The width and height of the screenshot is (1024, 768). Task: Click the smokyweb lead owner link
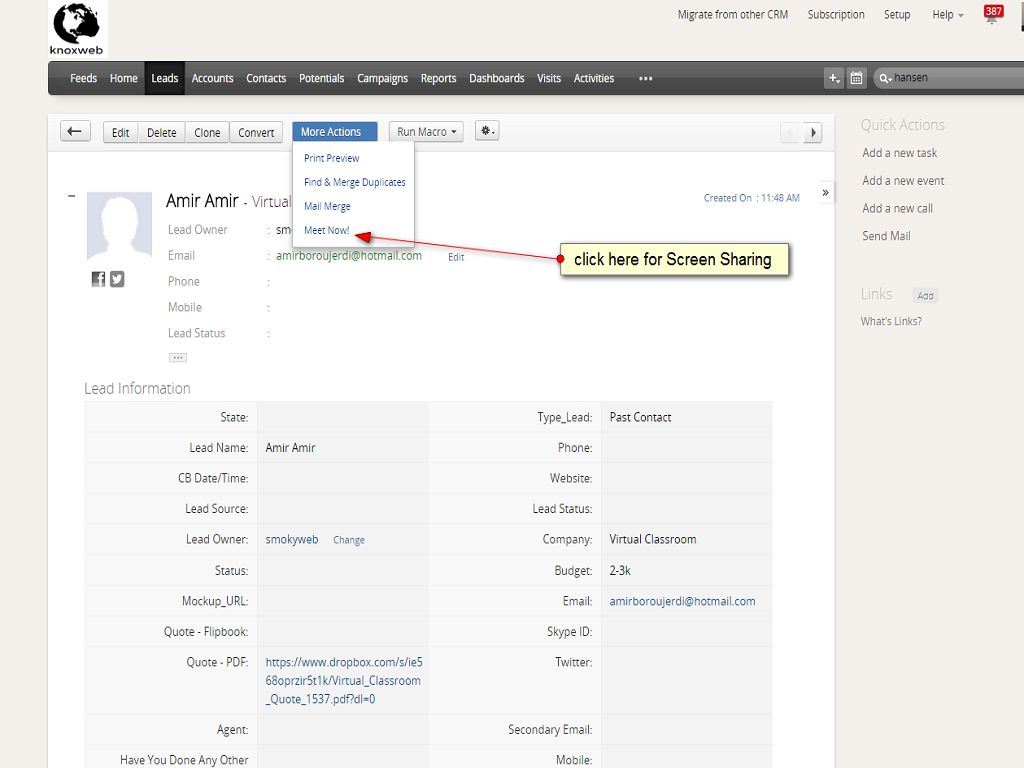(x=291, y=539)
